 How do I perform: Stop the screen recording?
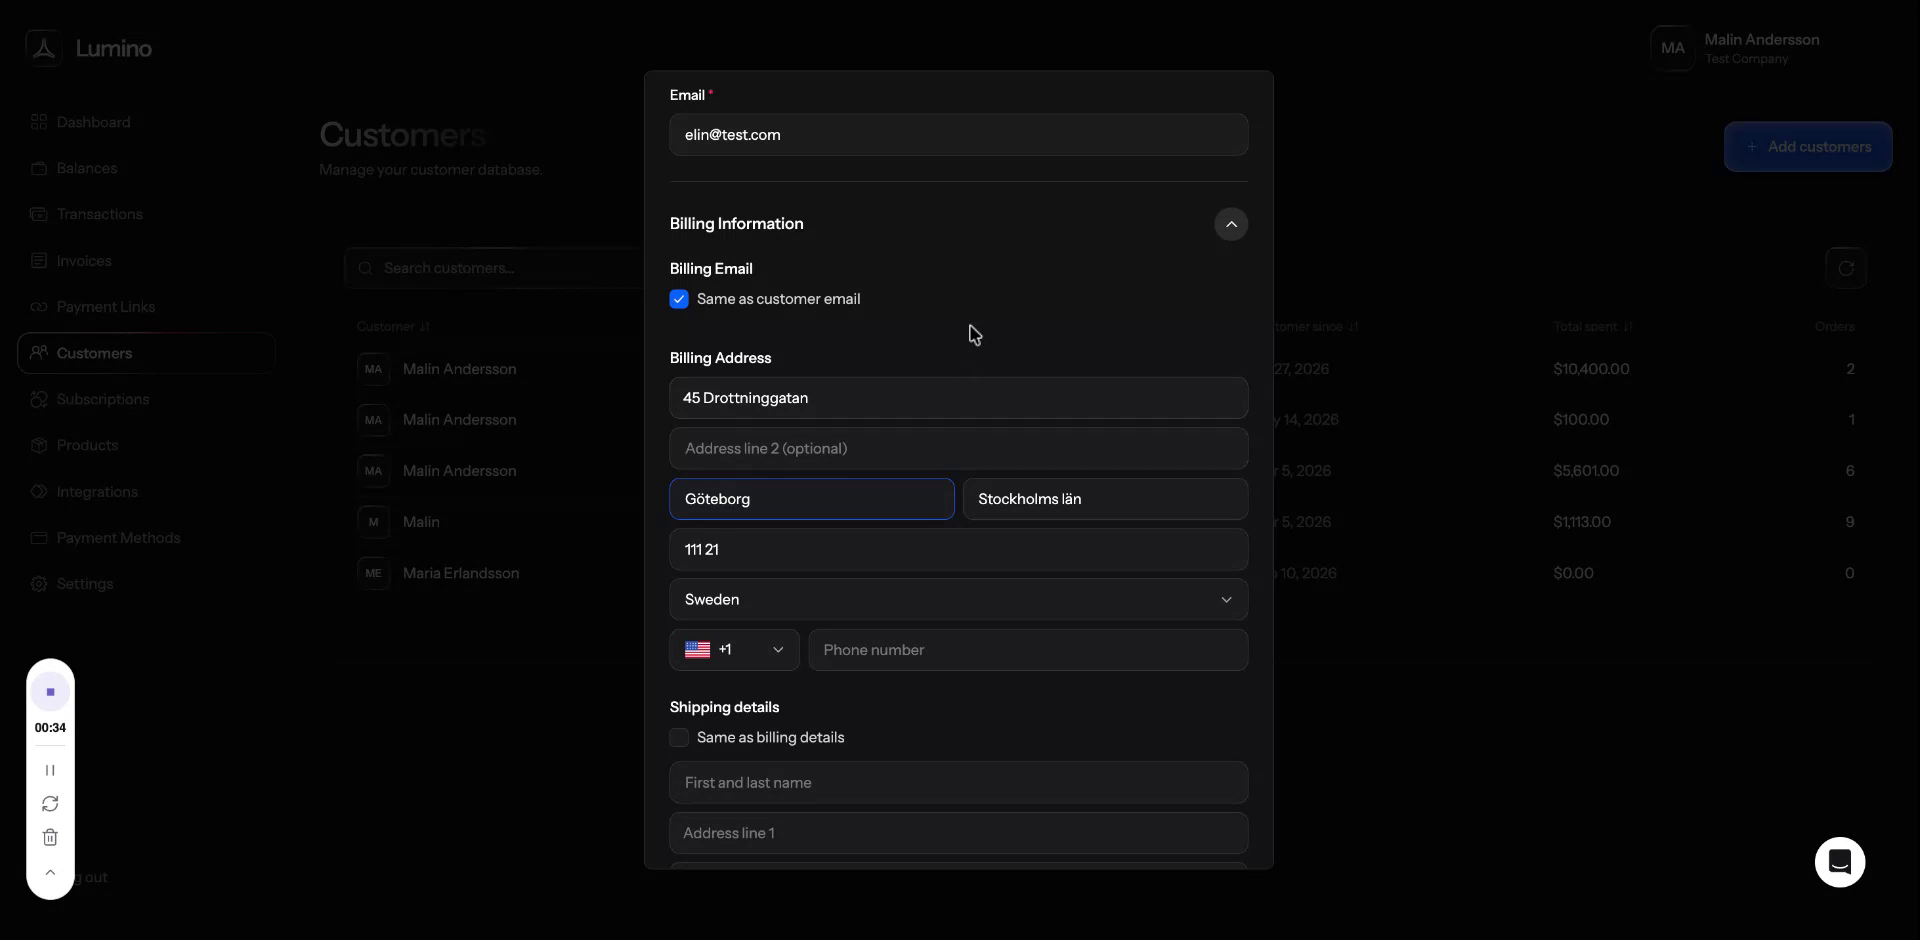(50, 692)
